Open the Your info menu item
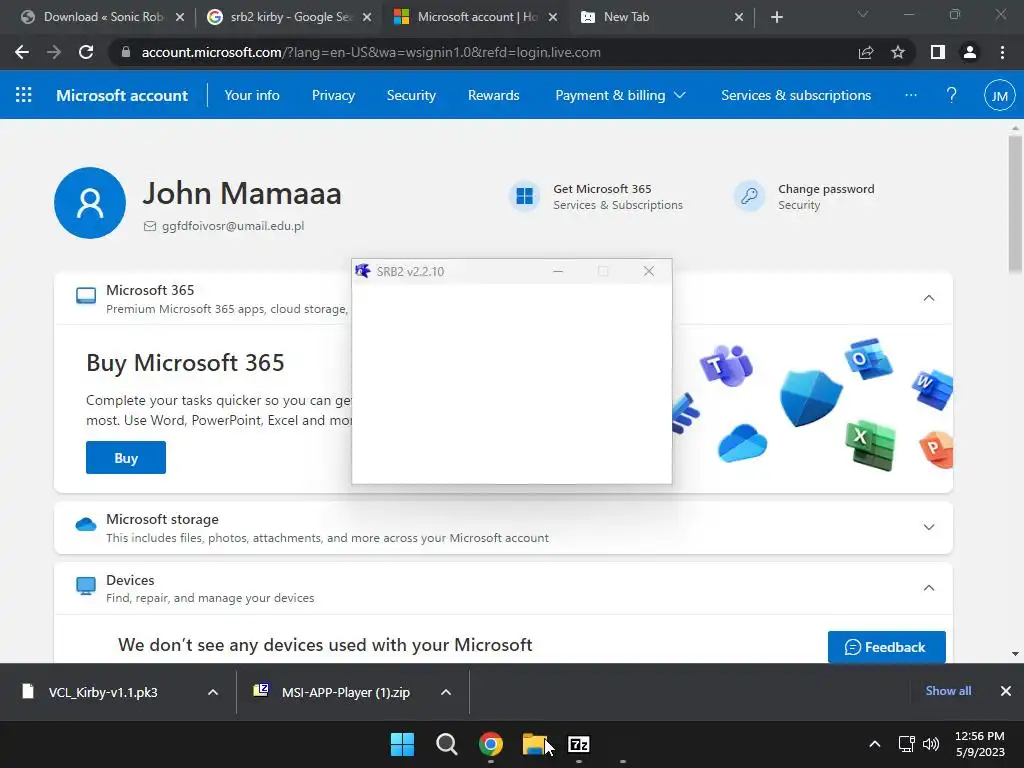Viewport: 1024px width, 768px height. 252,95
